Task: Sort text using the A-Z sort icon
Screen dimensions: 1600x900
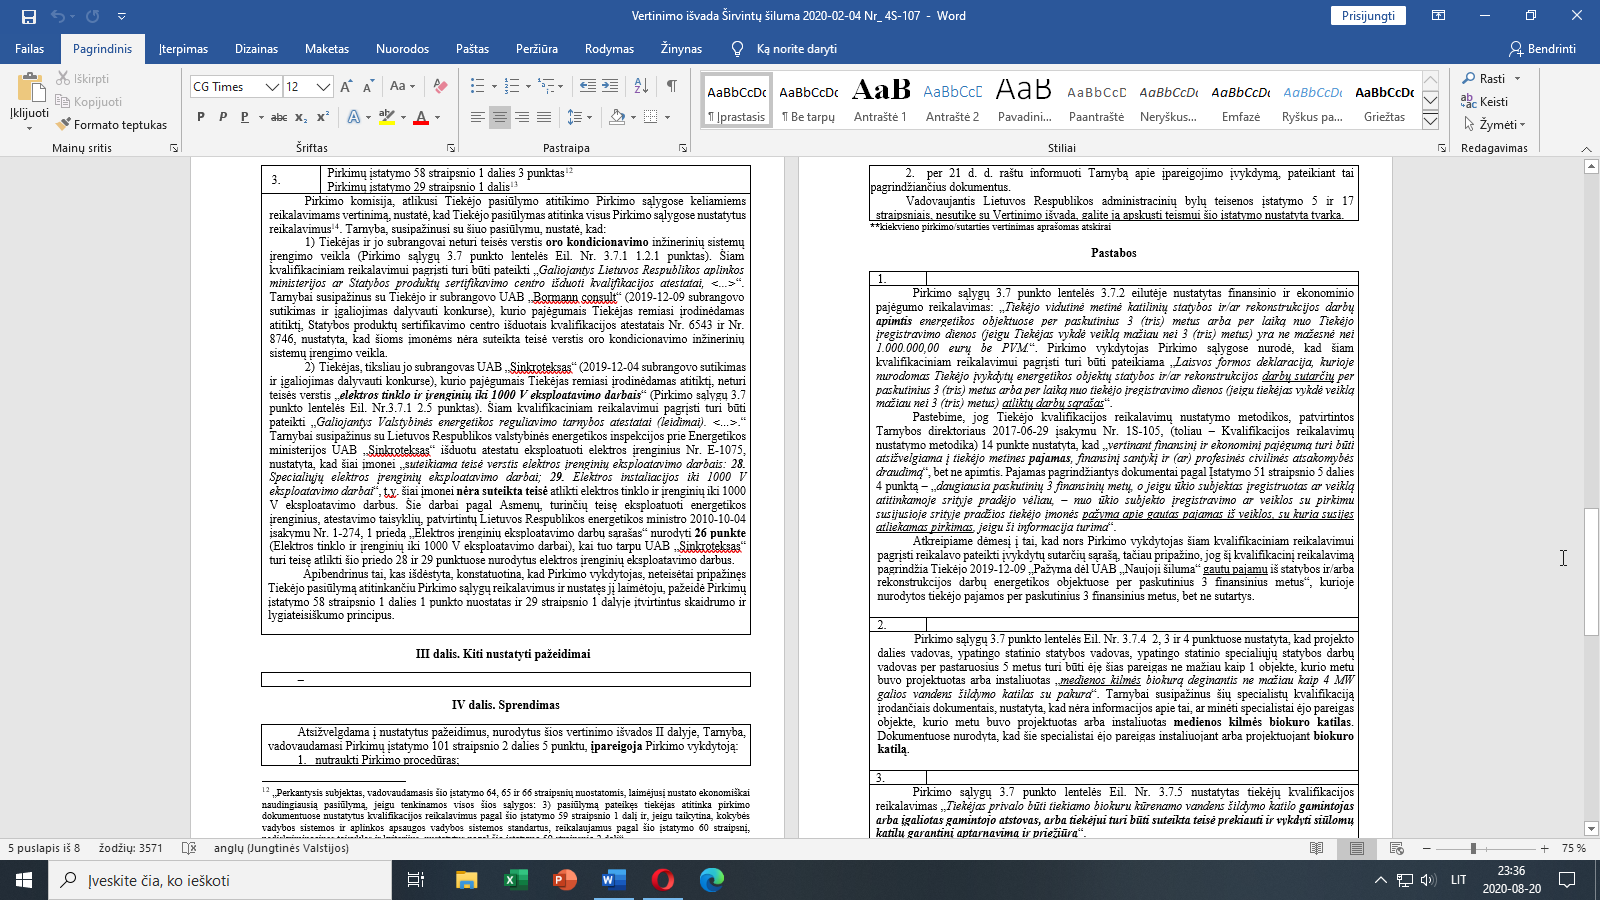Action: click(641, 87)
